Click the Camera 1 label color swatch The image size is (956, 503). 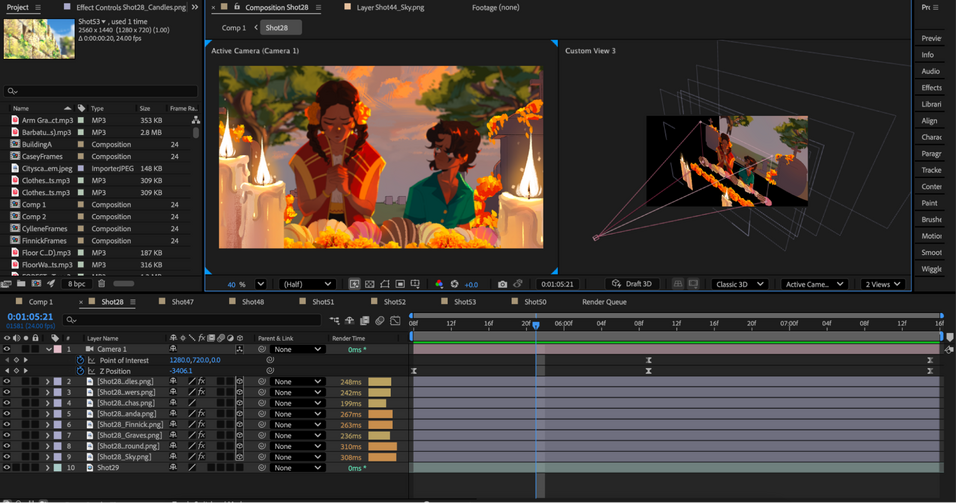tap(57, 349)
